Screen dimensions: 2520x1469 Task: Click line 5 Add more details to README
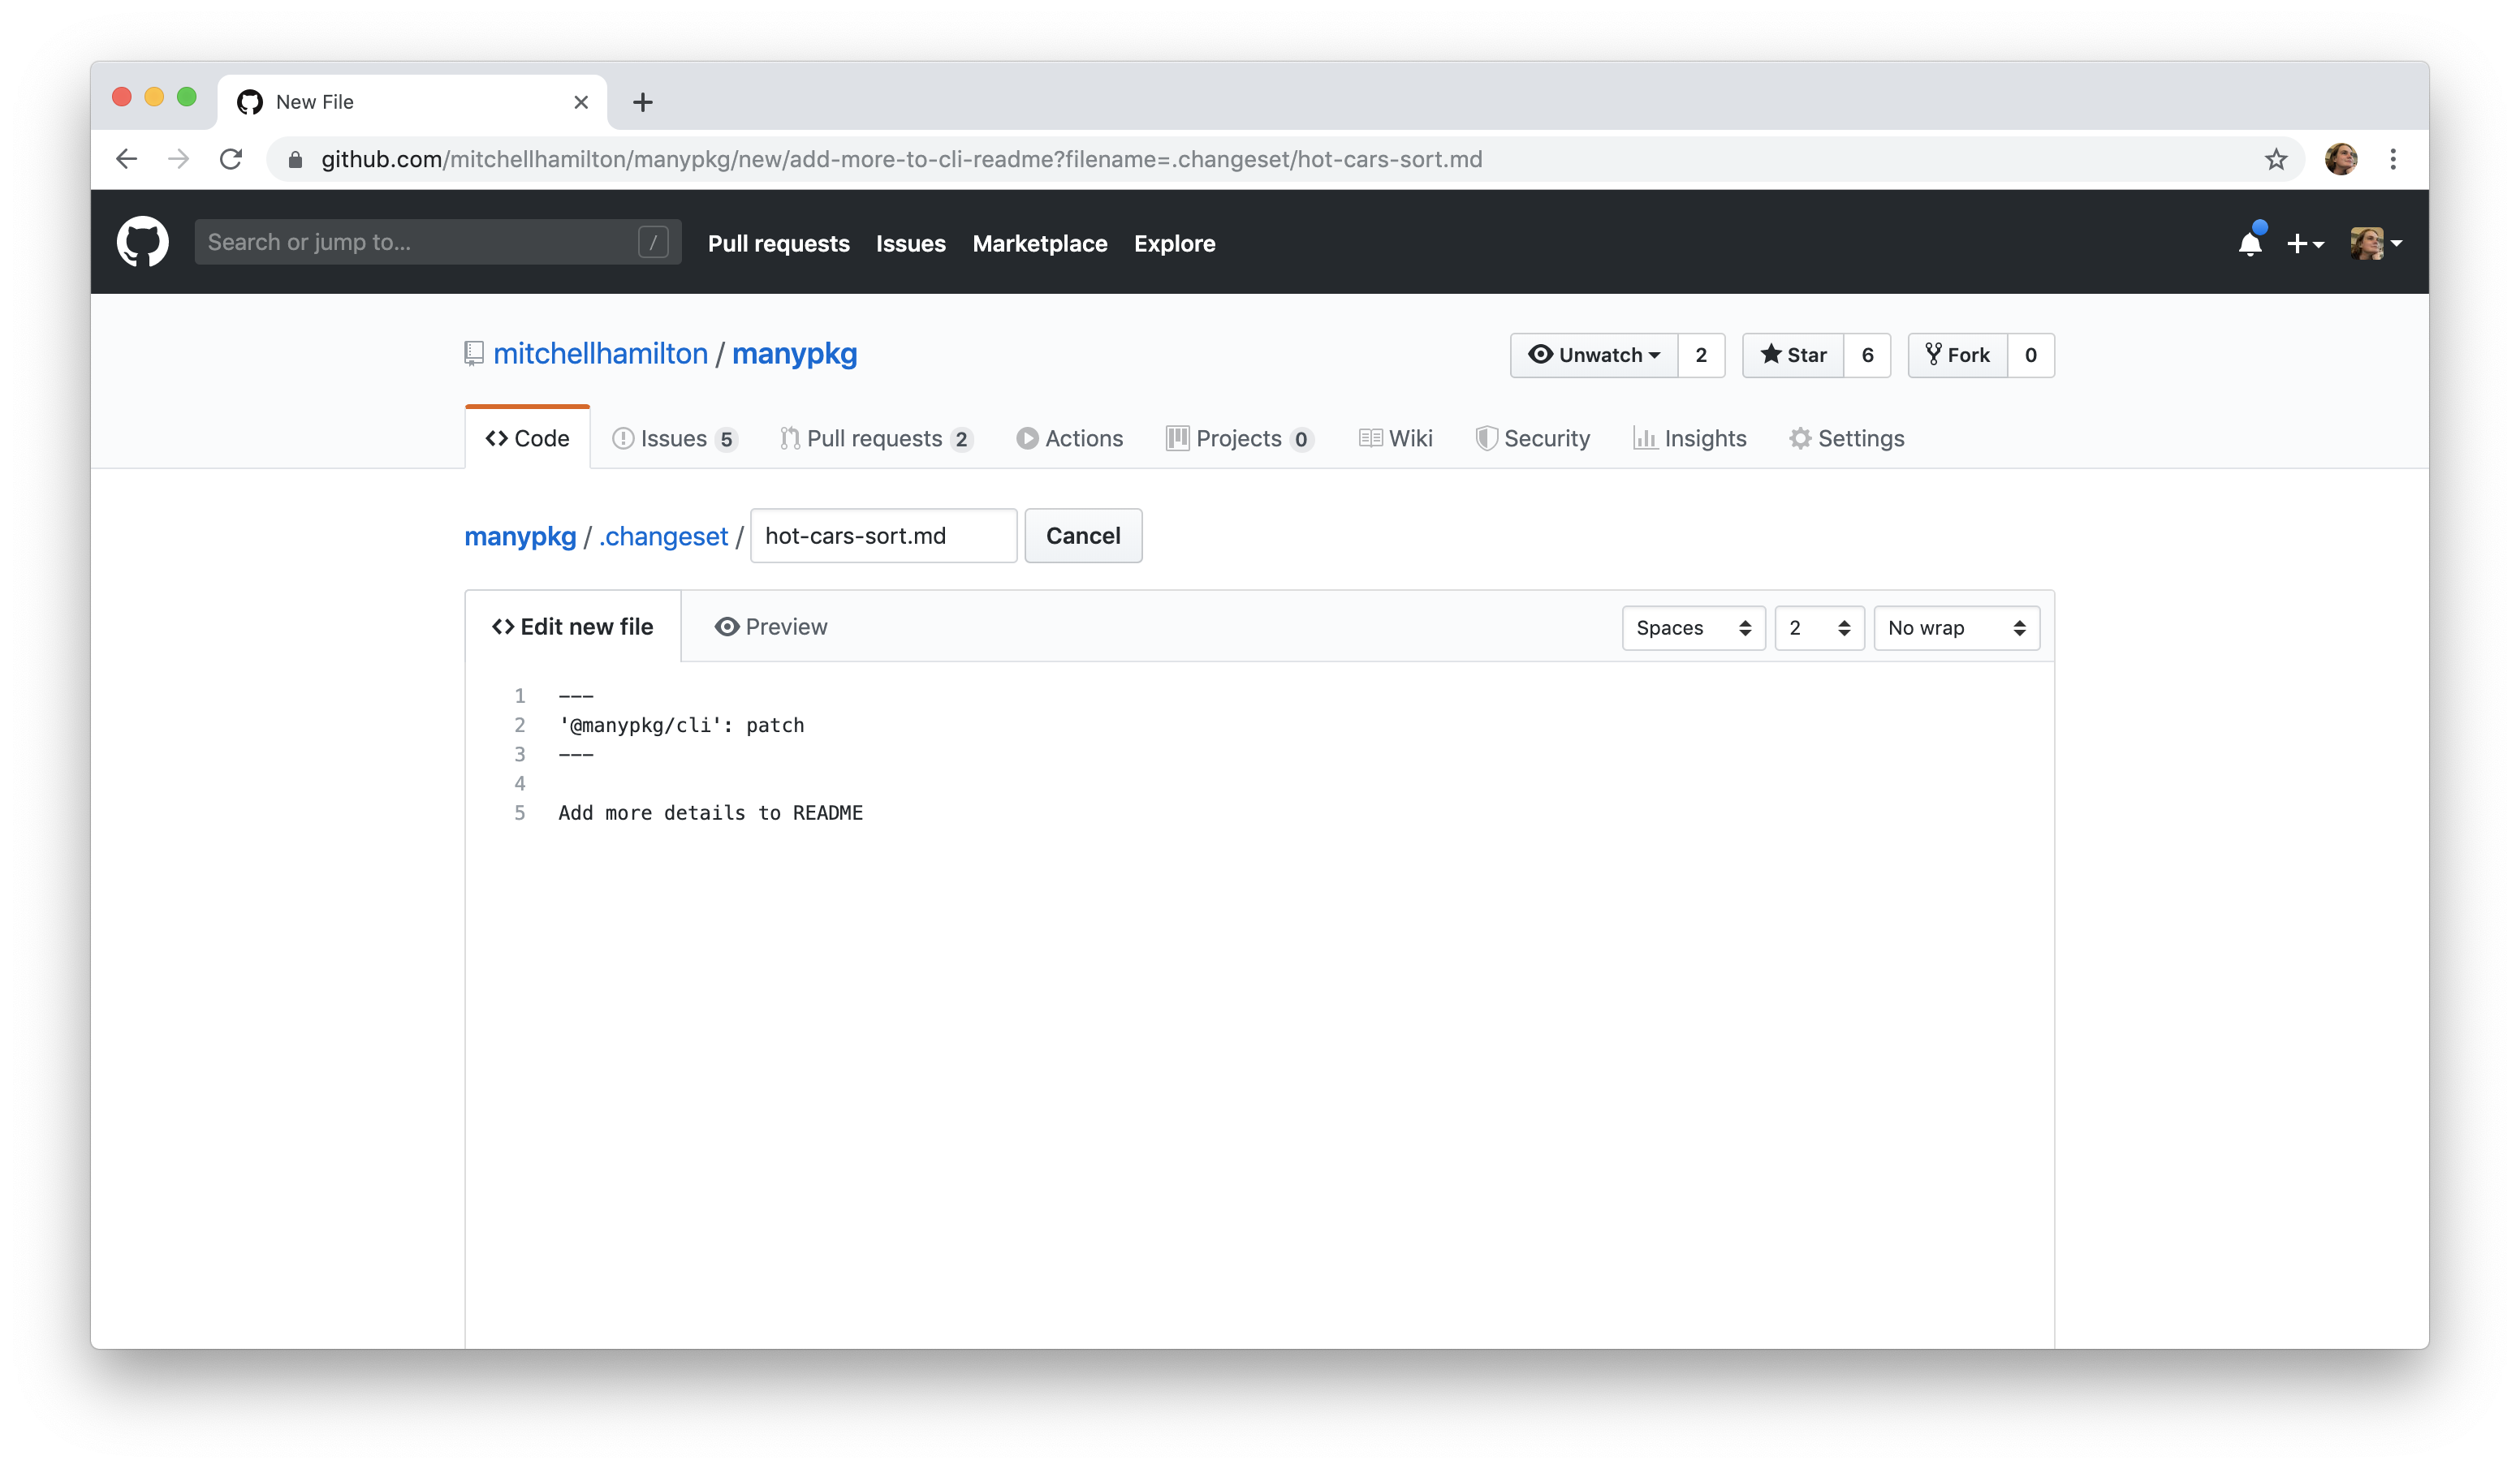710,813
